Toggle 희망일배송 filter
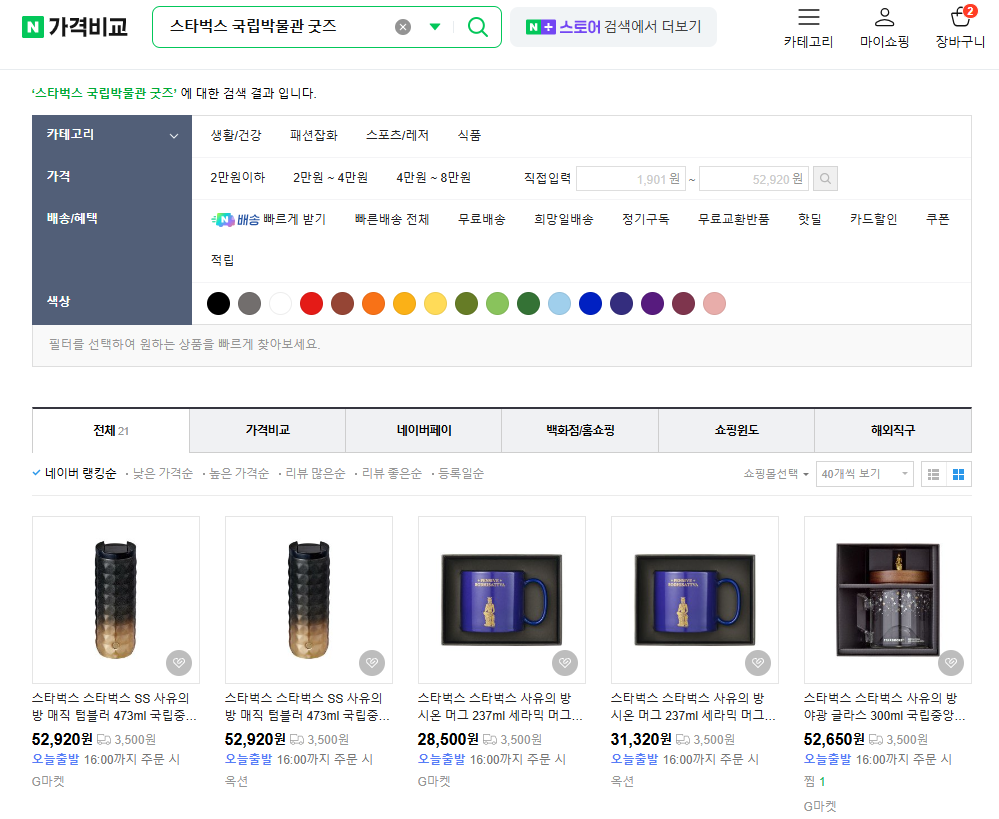The image size is (999, 819). pyautogui.click(x=564, y=219)
